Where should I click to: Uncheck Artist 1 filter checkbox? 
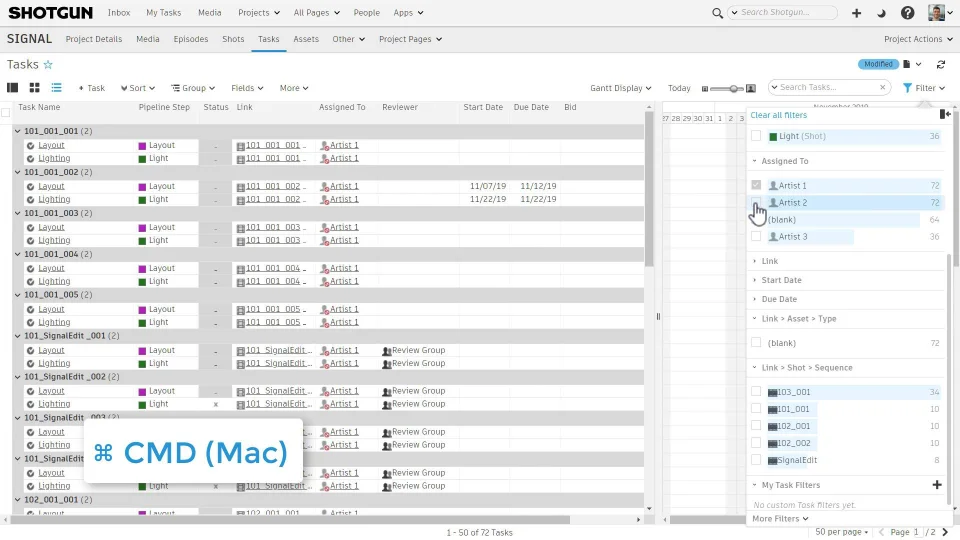(x=756, y=185)
